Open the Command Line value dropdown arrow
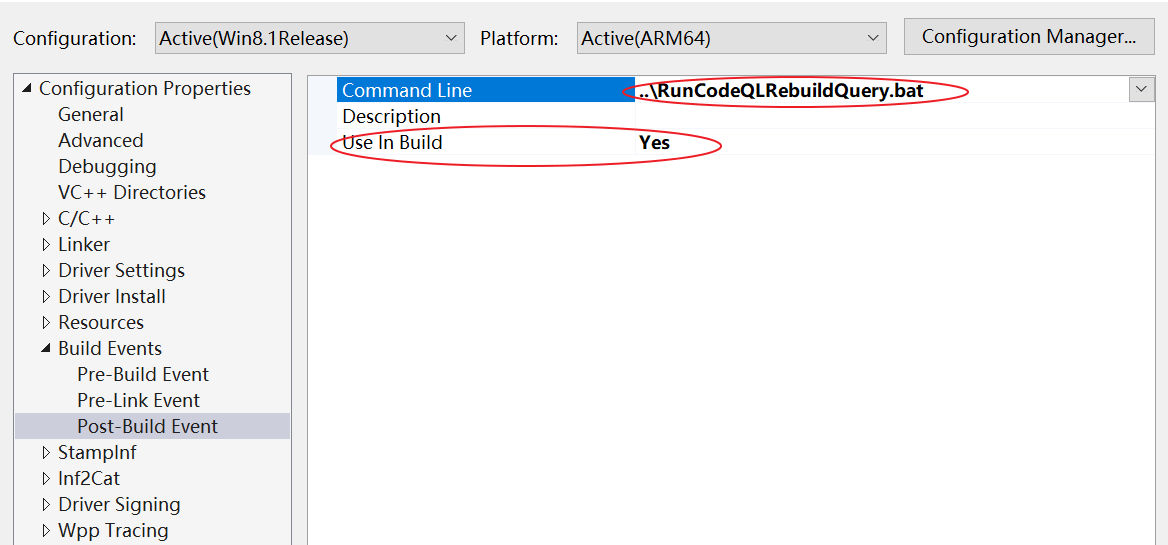This screenshot has width=1168, height=545. tap(1141, 90)
